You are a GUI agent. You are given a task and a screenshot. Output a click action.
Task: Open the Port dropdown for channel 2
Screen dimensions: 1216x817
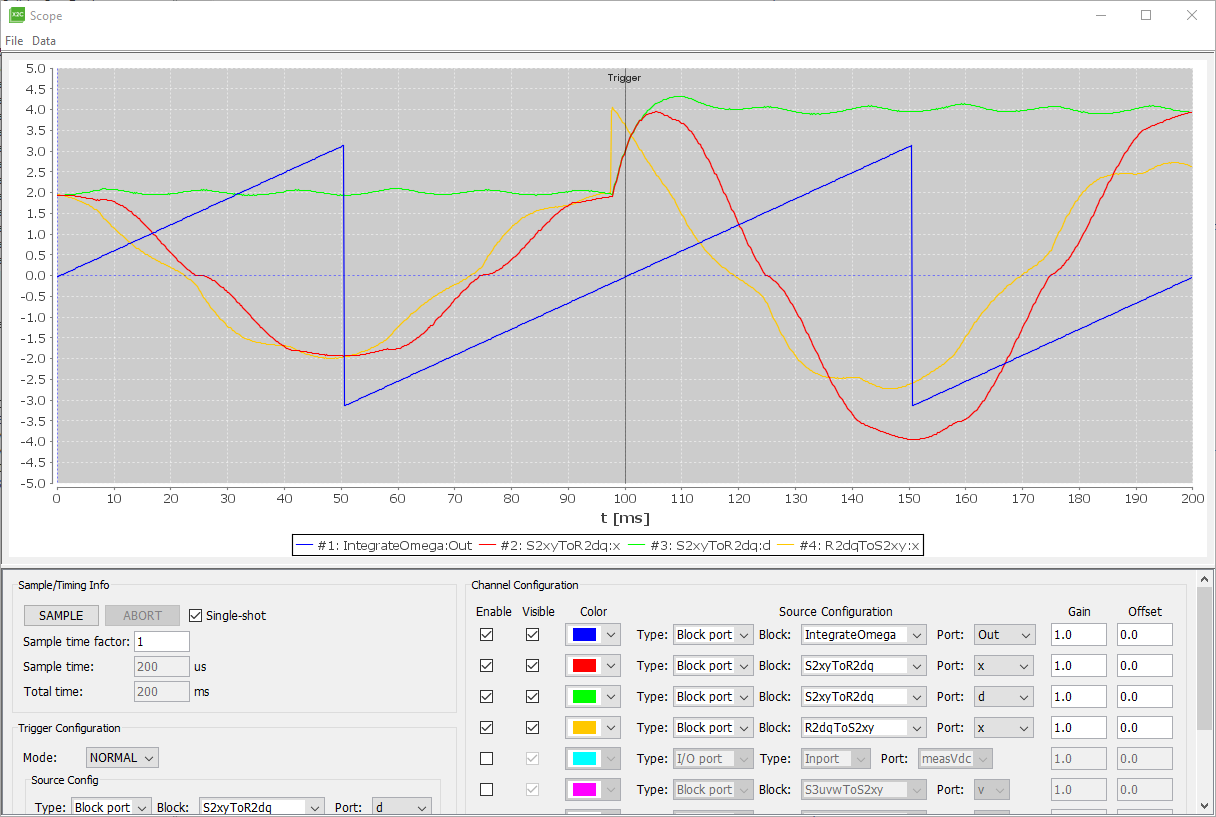[x=1003, y=665]
